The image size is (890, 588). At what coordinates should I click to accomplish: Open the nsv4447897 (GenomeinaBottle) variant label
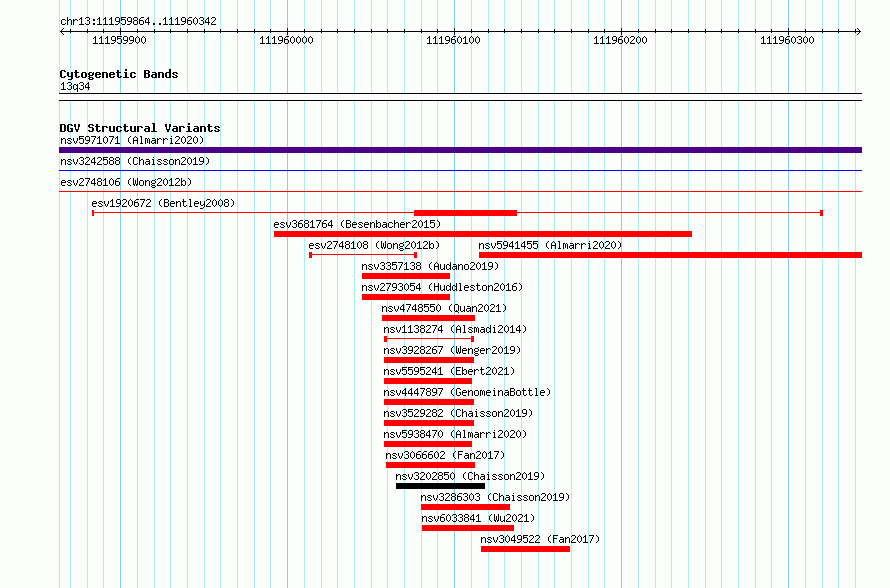(467, 392)
